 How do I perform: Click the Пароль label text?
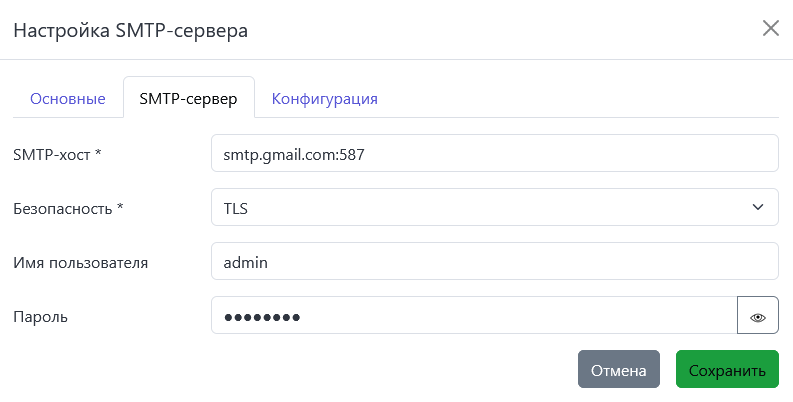coord(40,317)
